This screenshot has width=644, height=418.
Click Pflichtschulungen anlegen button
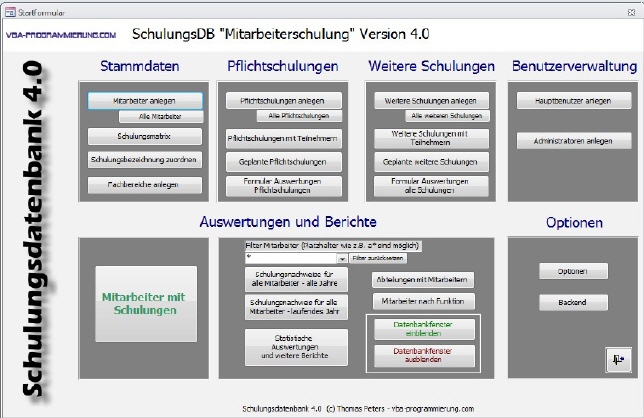(x=284, y=101)
